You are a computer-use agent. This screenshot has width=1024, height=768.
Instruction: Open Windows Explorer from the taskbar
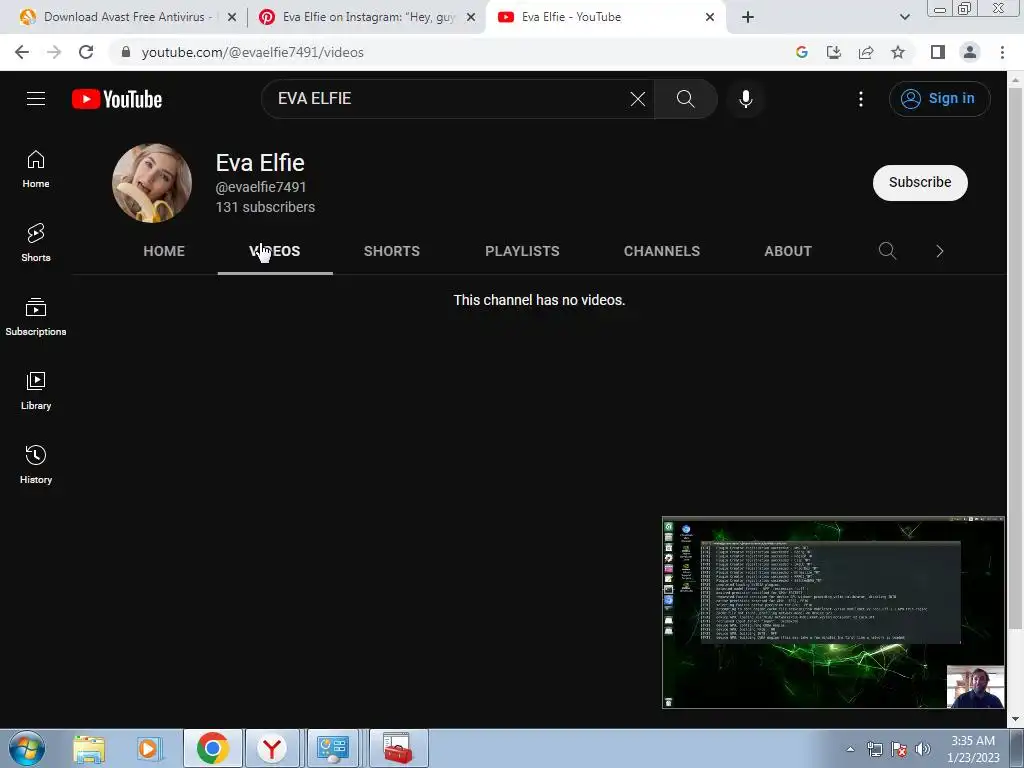[89, 749]
